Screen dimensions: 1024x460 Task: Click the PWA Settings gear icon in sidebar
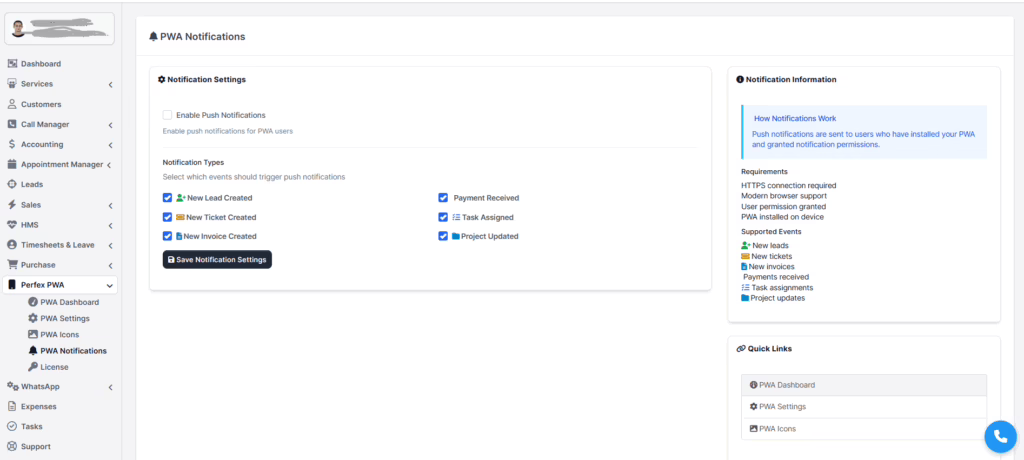[x=33, y=318]
